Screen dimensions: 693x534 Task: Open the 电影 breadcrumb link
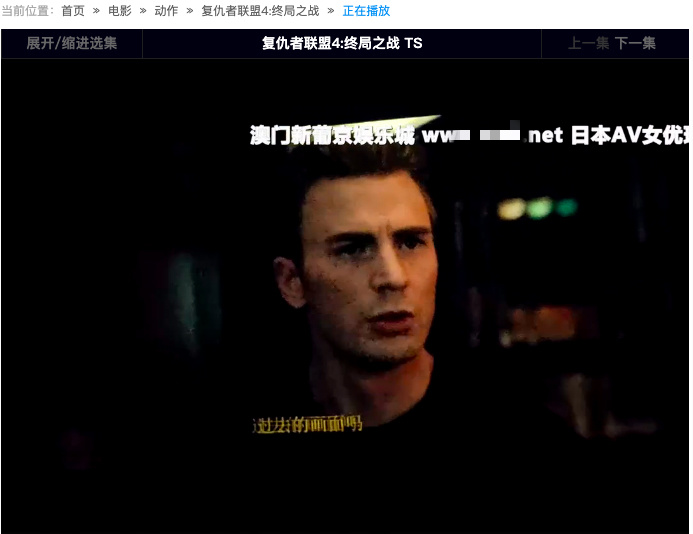tap(120, 11)
